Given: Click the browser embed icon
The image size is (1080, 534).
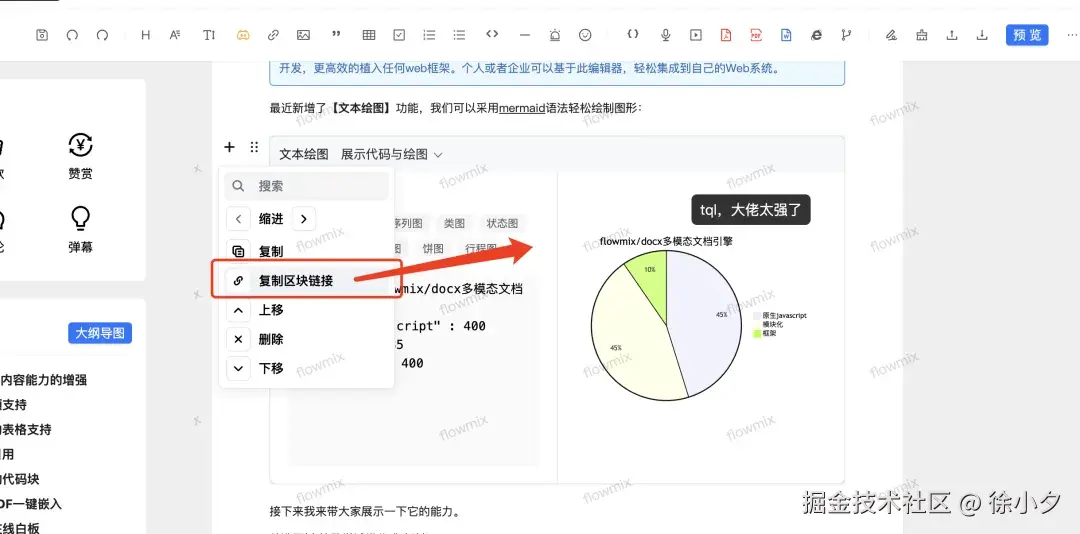Looking at the screenshot, I should (816, 34).
